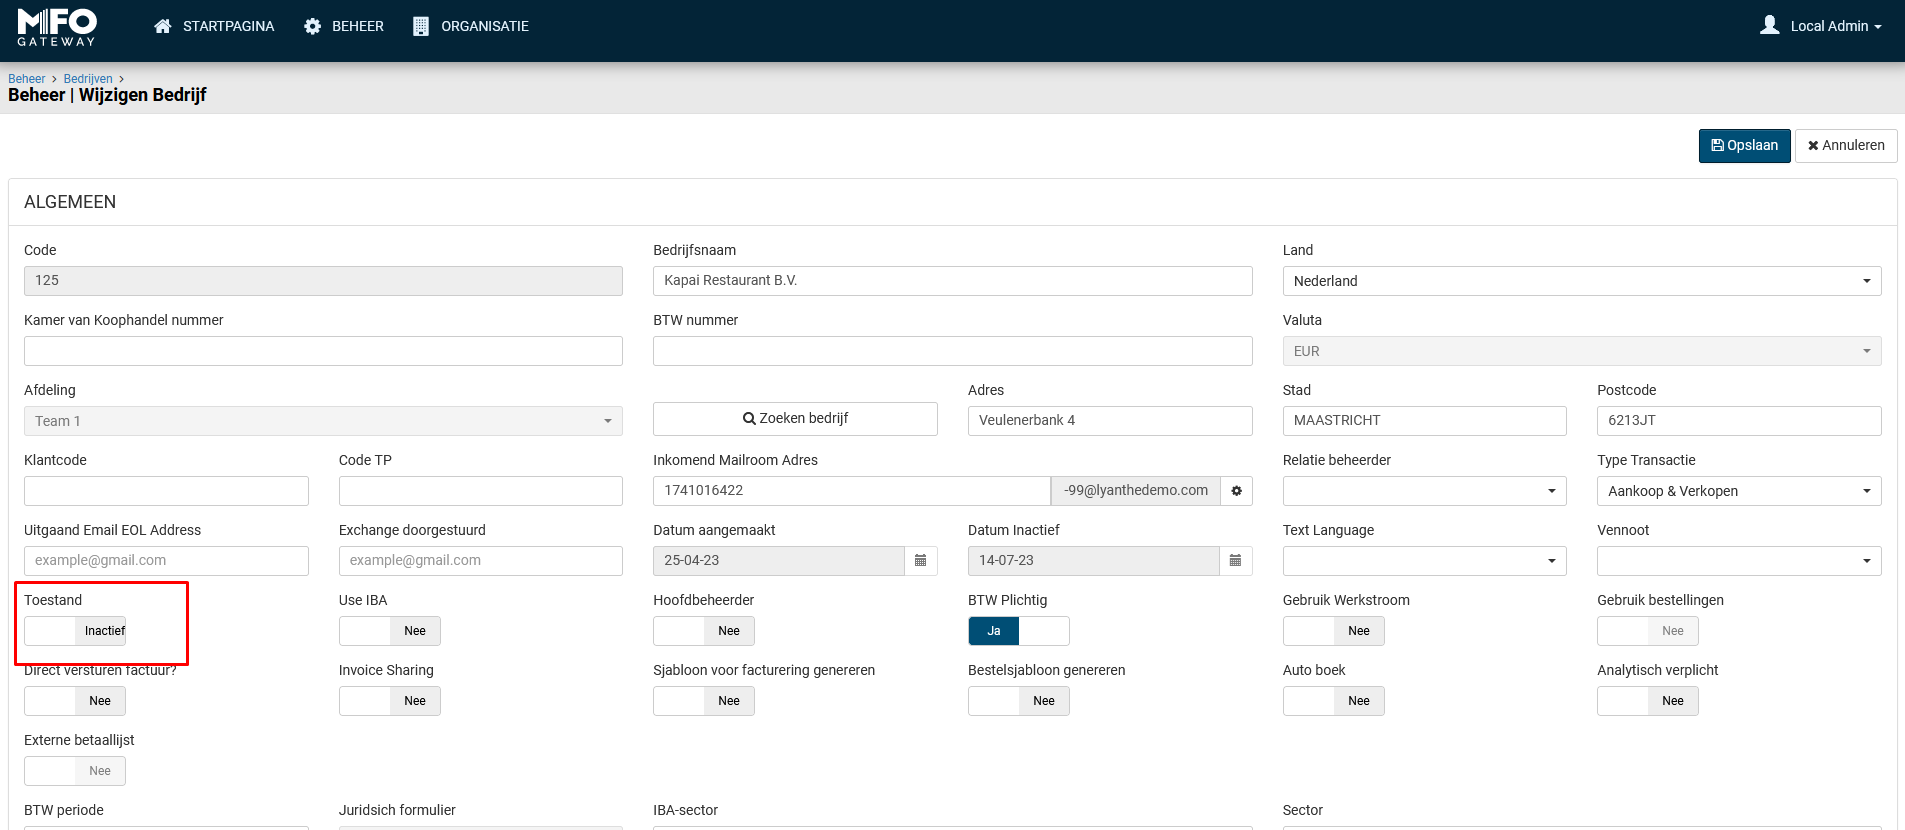Open the Organisatie menu
The image size is (1905, 830).
484,26
